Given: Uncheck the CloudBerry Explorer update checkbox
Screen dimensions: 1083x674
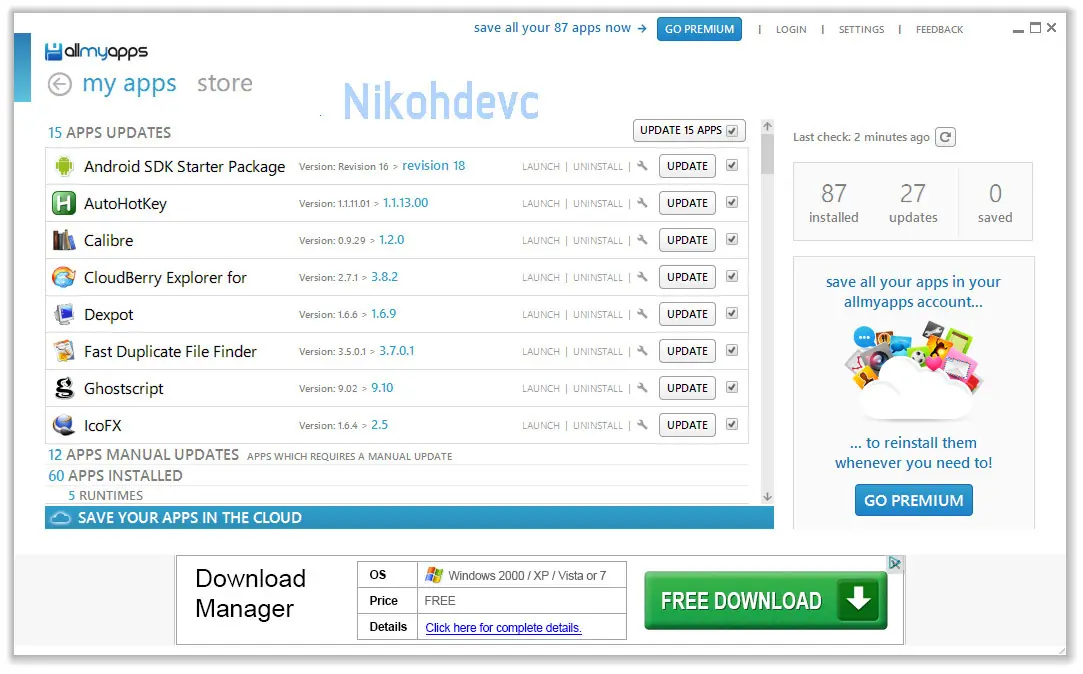Looking at the screenshot, I should [x=732, y=276].
